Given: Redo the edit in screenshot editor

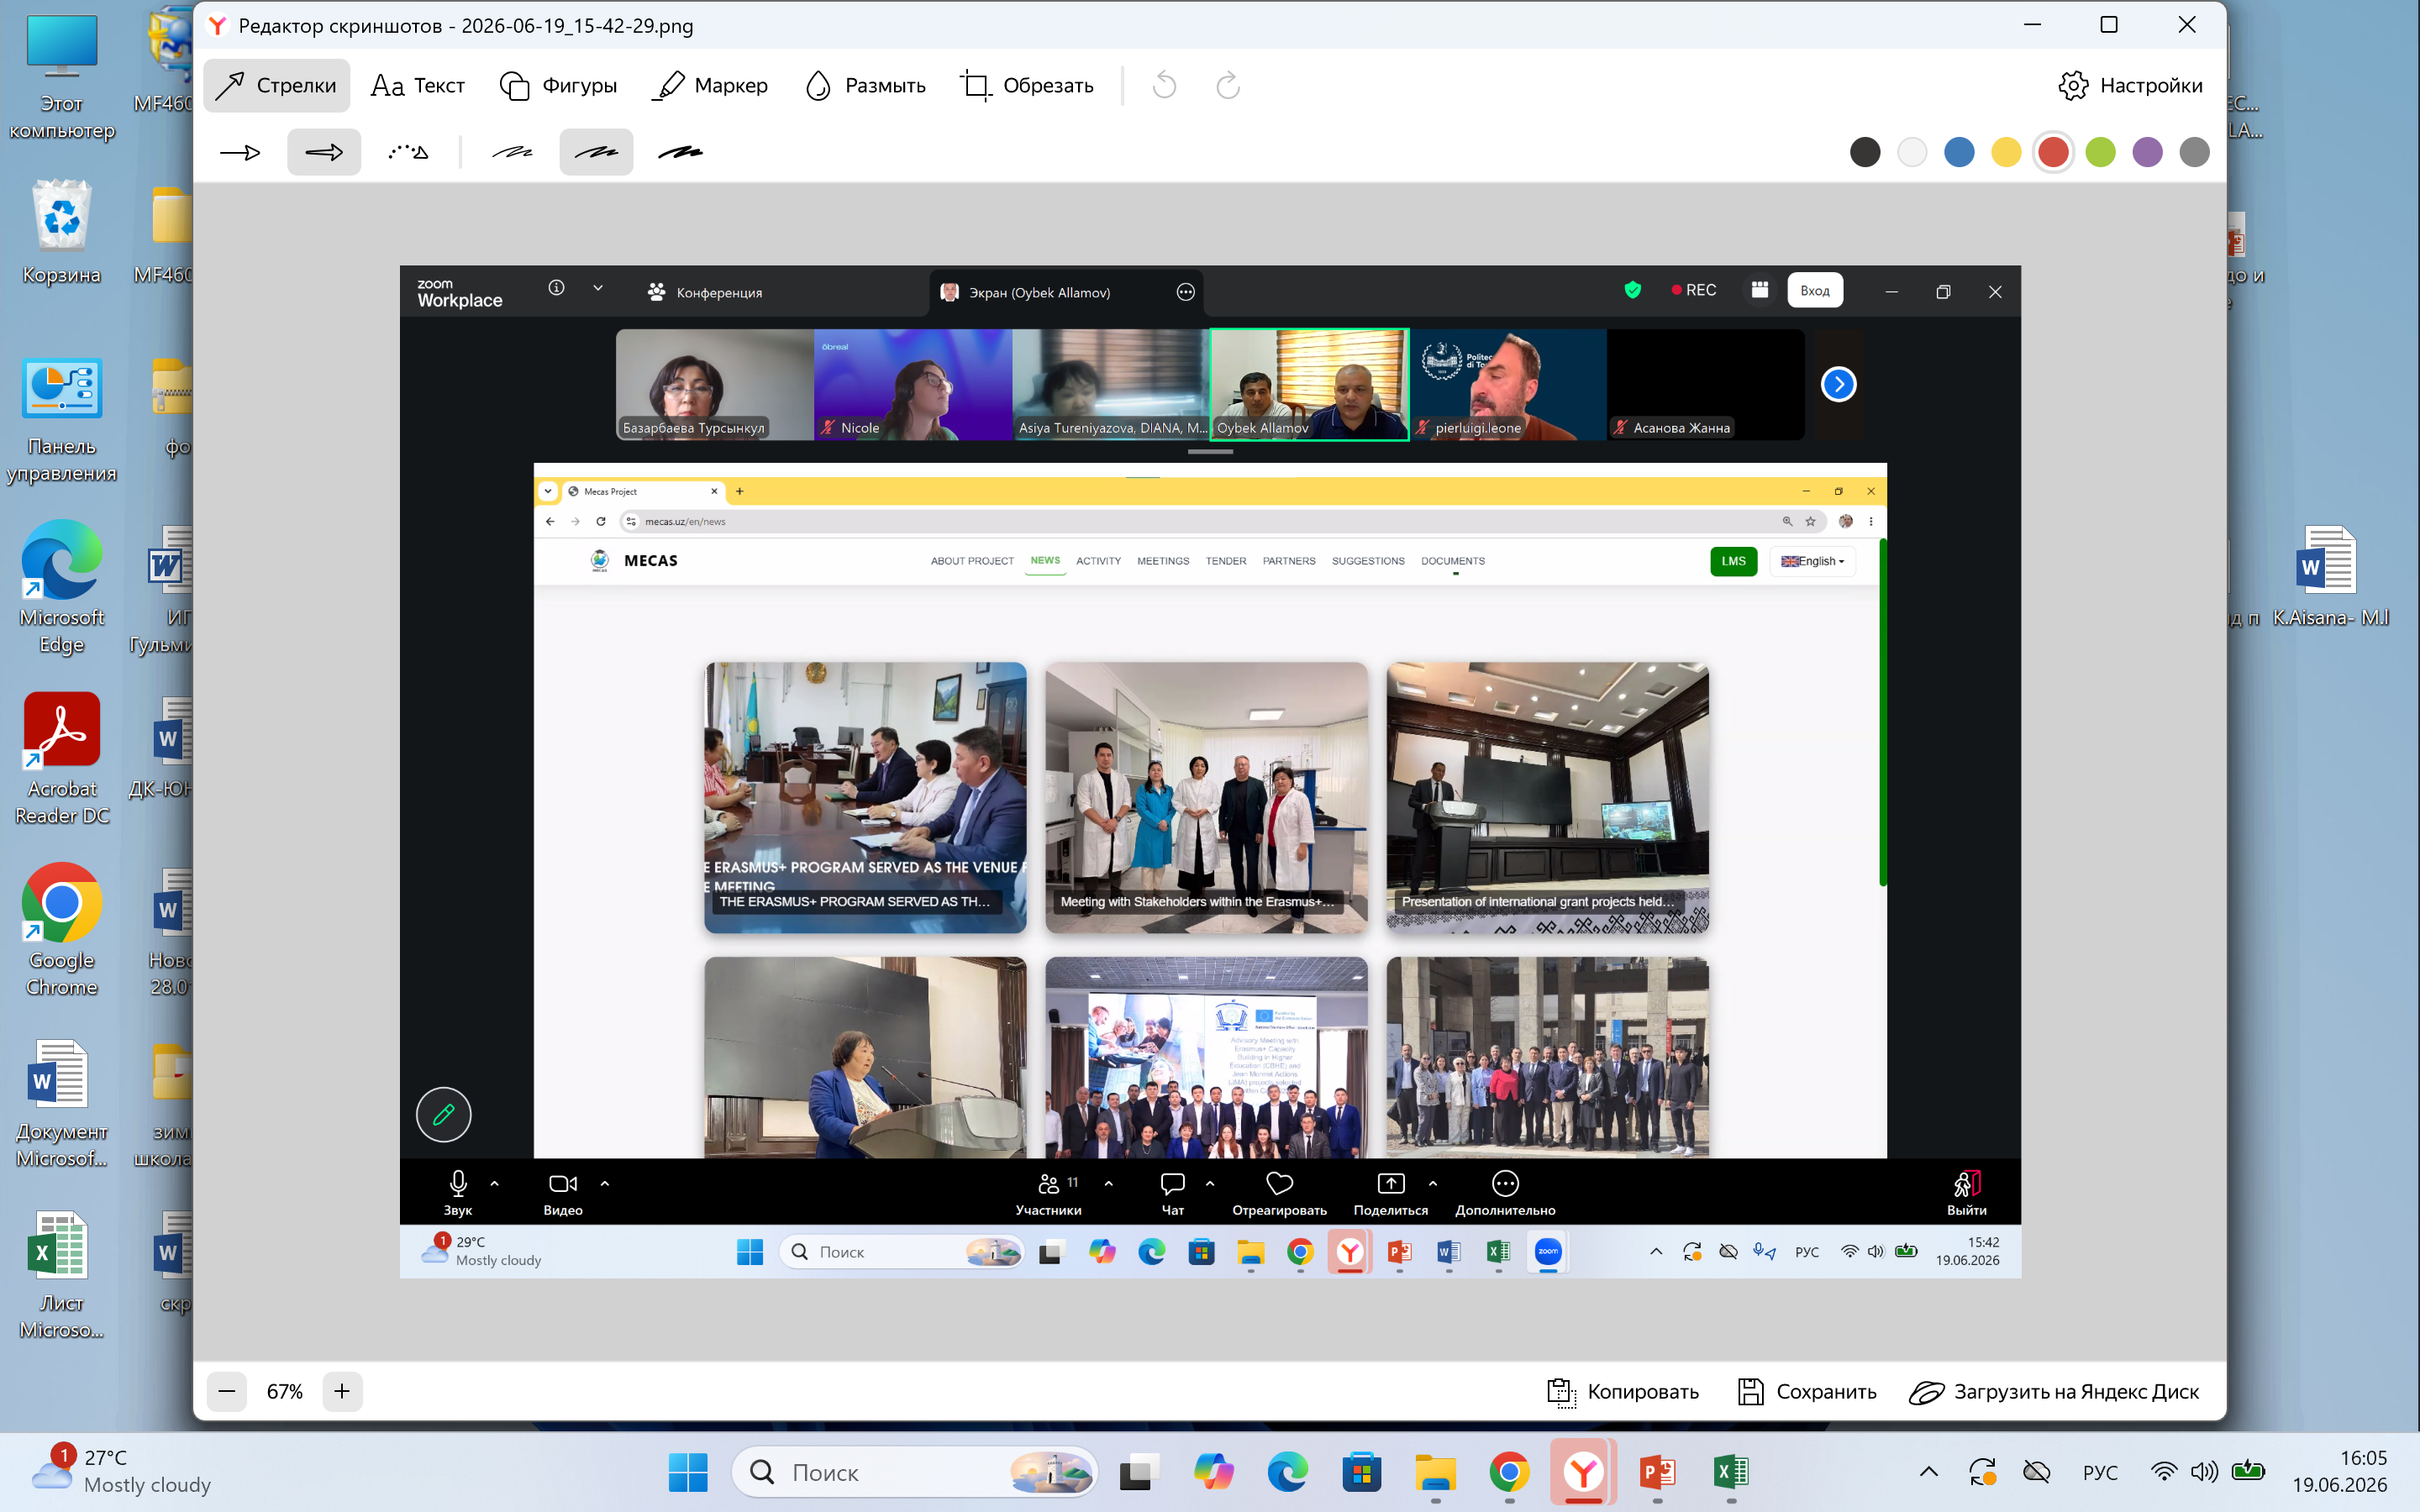Looking at the screenshot, I should (1228, 85).
